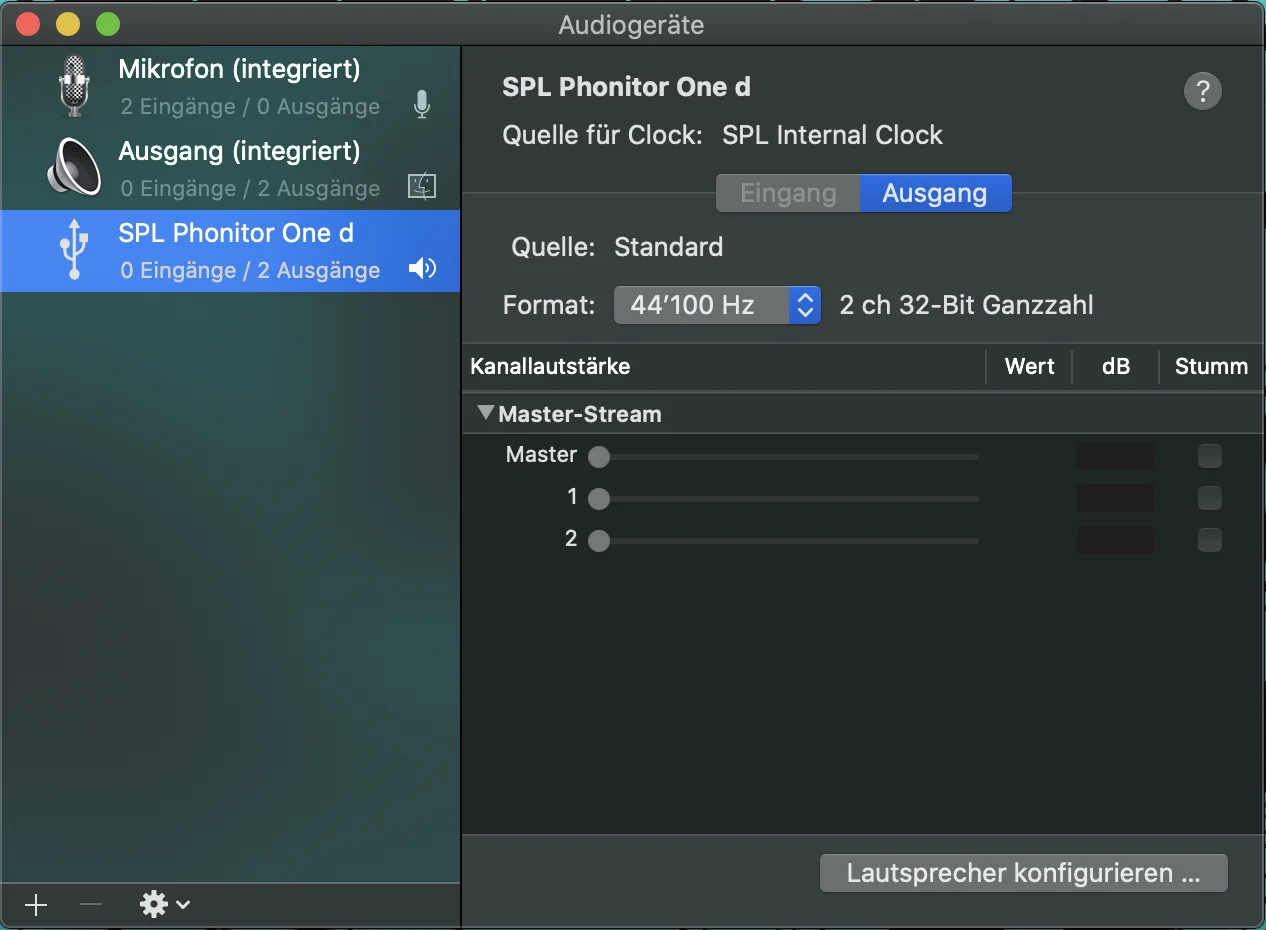Select Ausgang (integriert) in device list
The width and height of the screenshot is (1266, 930).
pos(230,169)
